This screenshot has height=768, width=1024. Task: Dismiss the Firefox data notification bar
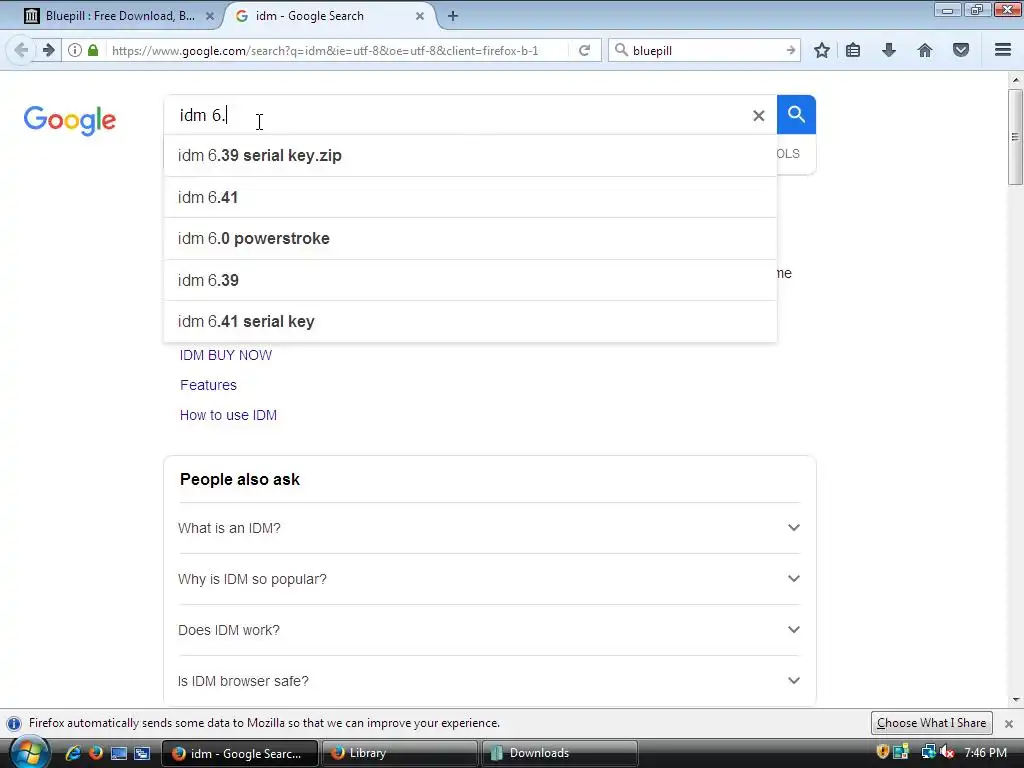(x=1009, y=724)
